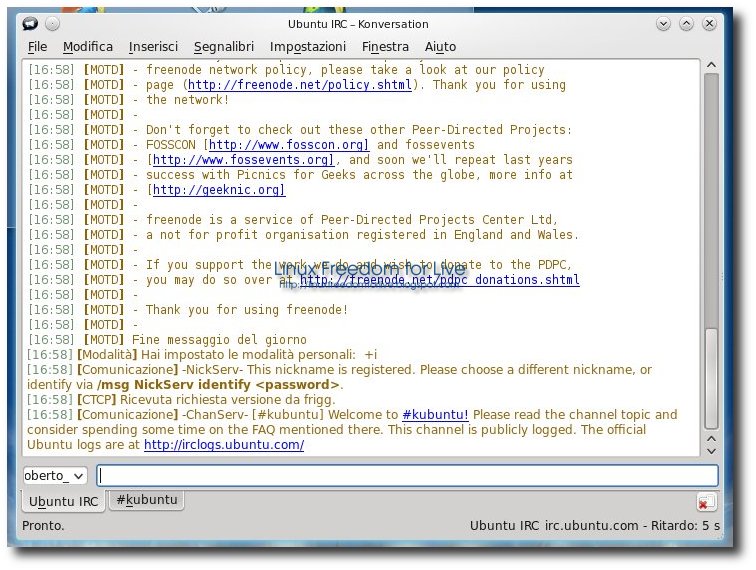
Task: Click the 'Ritardo: 5 s' lag status text
Action: (685, 526)
